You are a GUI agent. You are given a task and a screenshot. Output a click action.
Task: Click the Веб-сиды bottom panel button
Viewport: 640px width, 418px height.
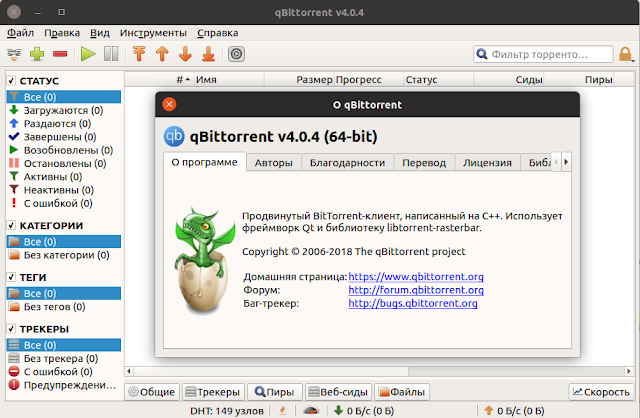[338, 392]
